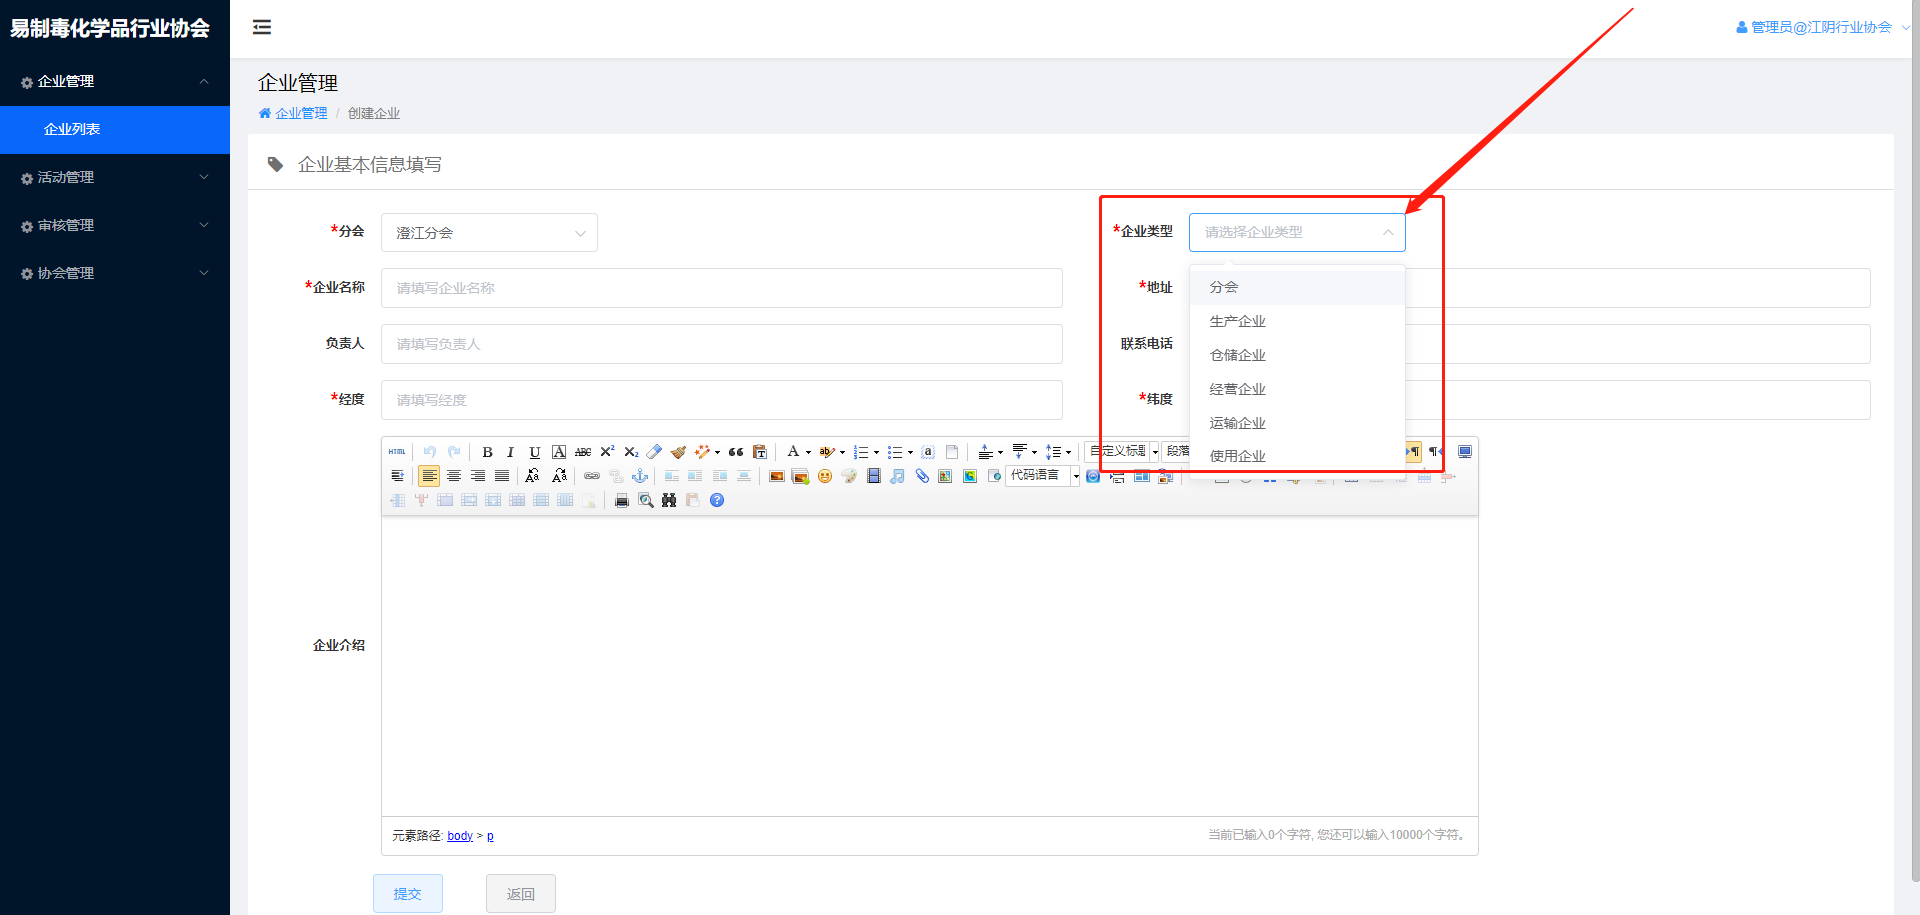Open editor help question mark
Image resolution: width=1920 pixels, height=915 pixels.
(717, 500)
